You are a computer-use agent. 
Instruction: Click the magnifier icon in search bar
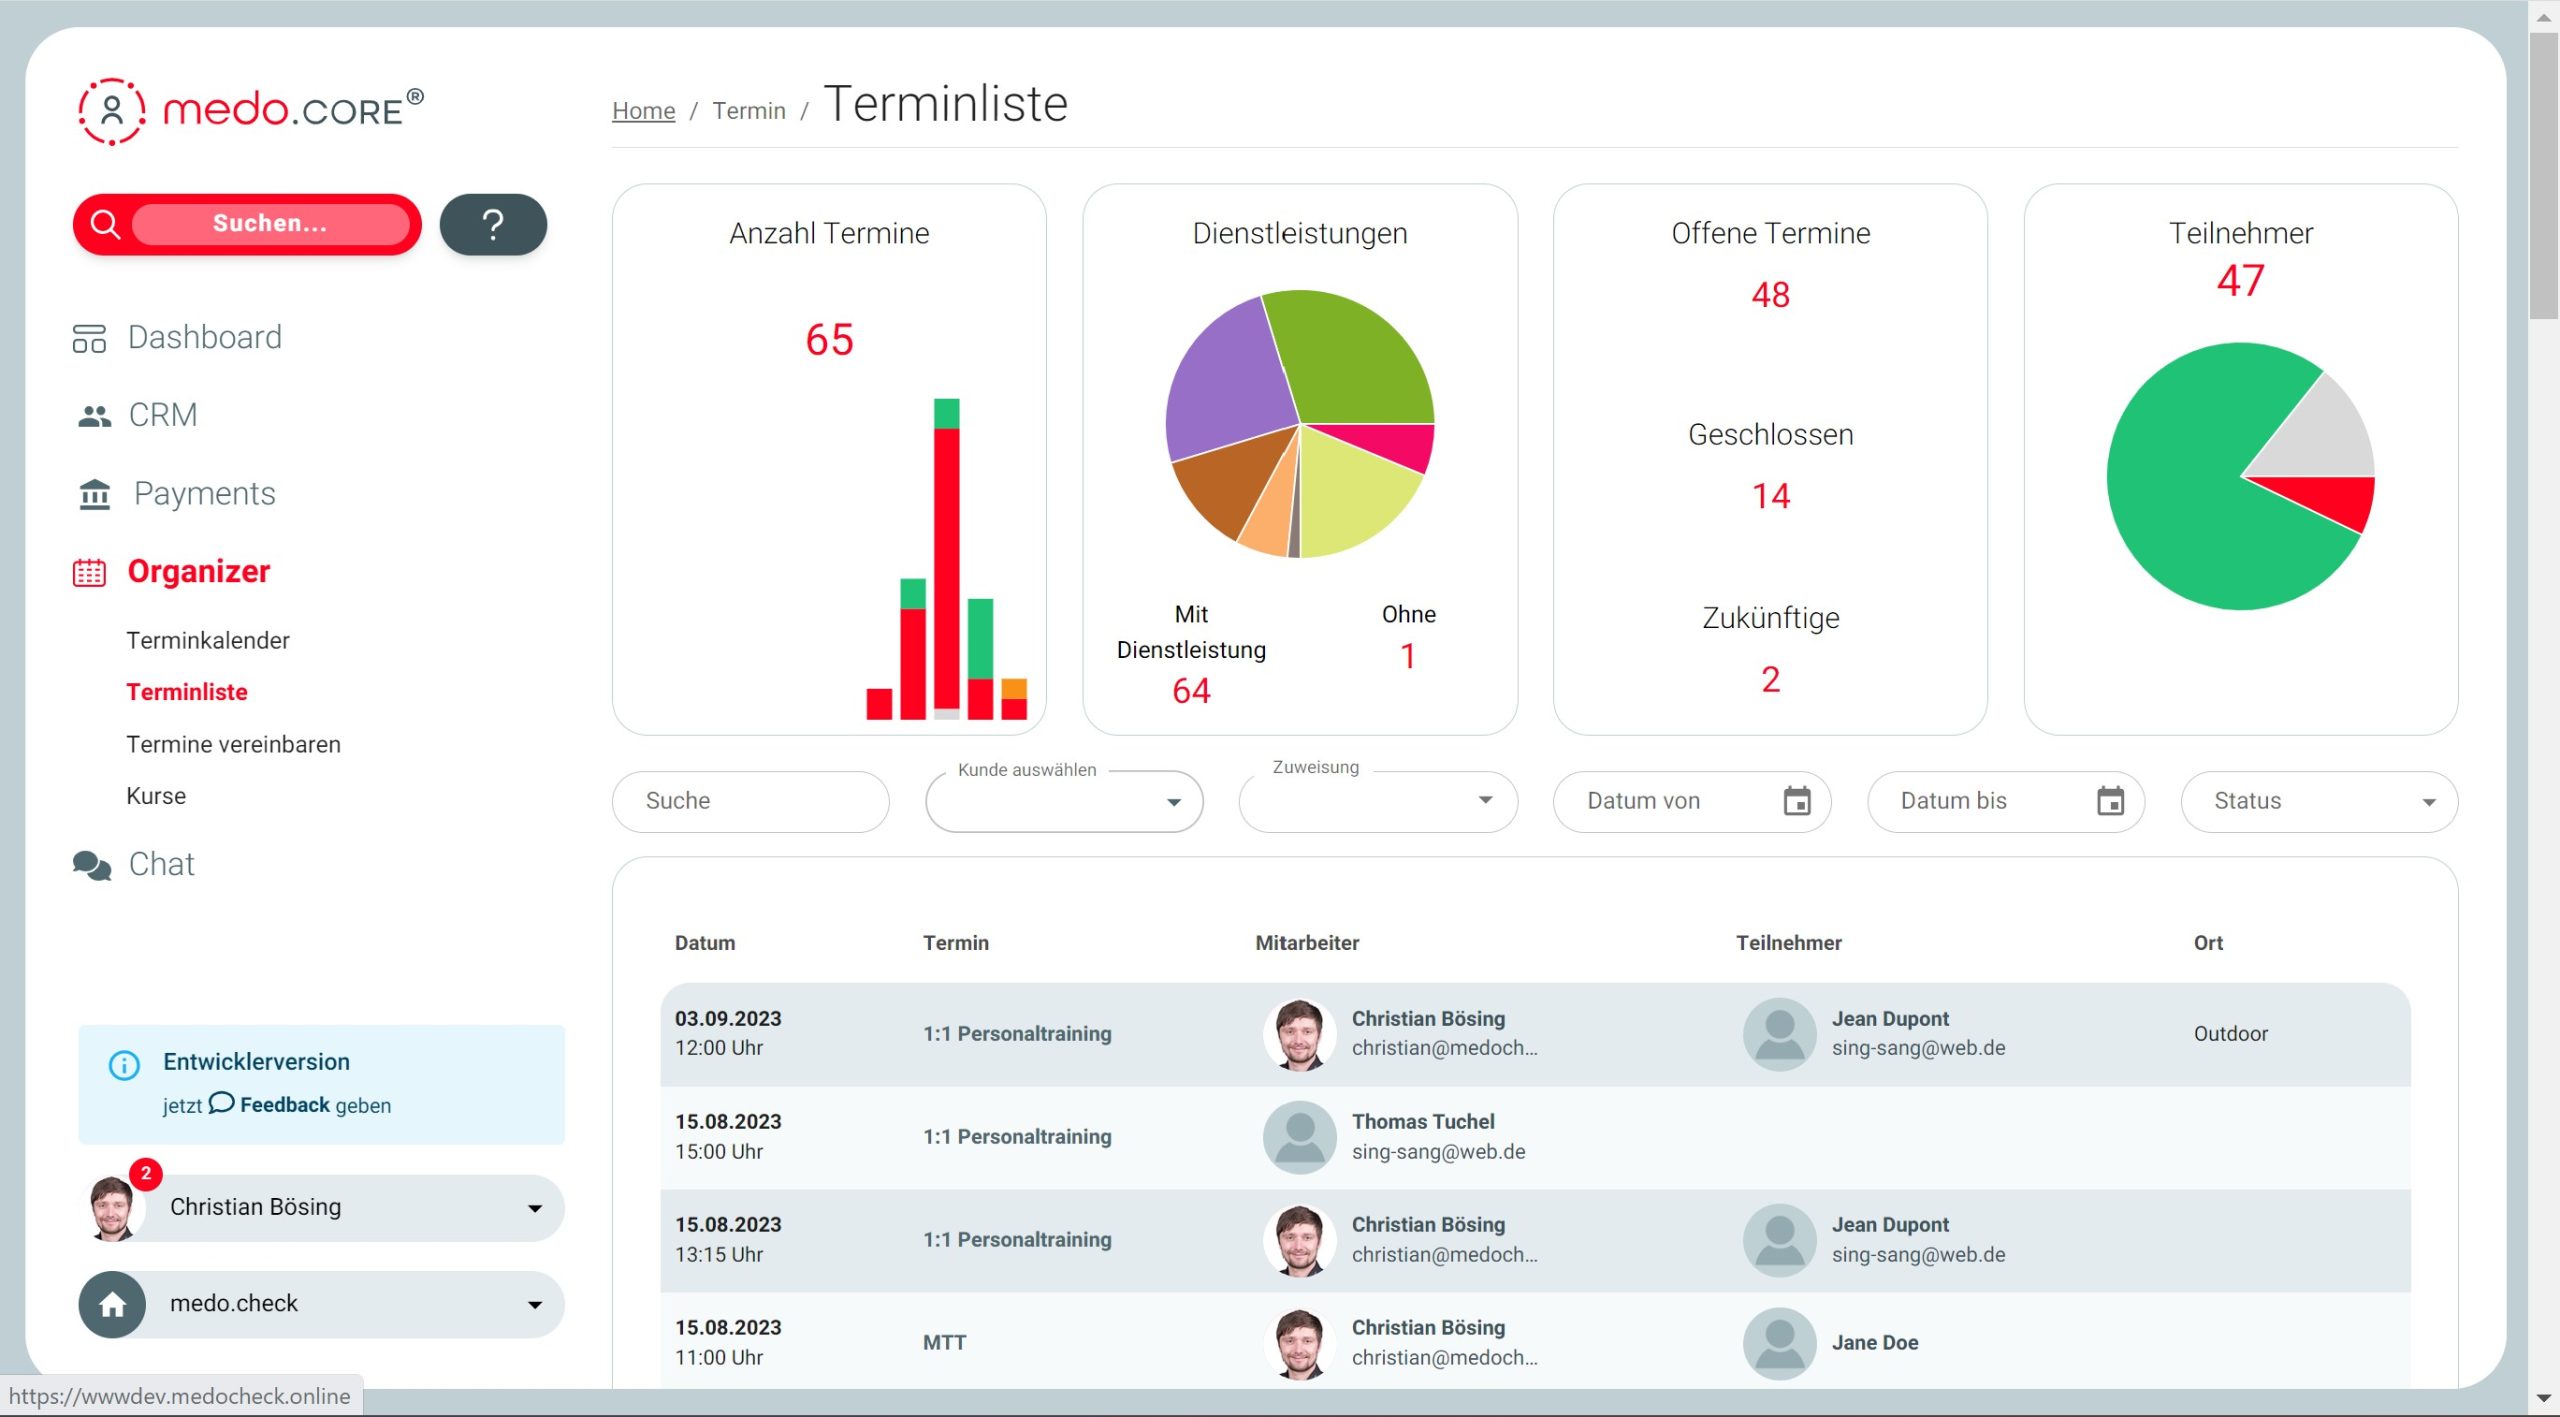(105, 224)
